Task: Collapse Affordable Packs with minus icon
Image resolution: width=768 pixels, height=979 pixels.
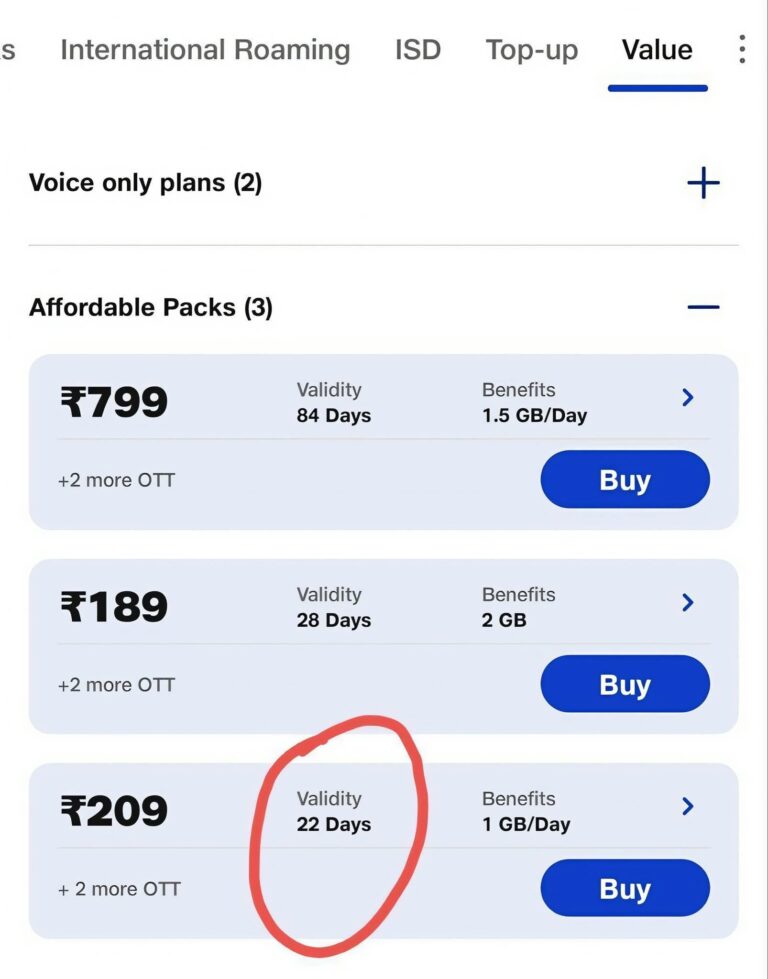Action: (x=703, y=307)
